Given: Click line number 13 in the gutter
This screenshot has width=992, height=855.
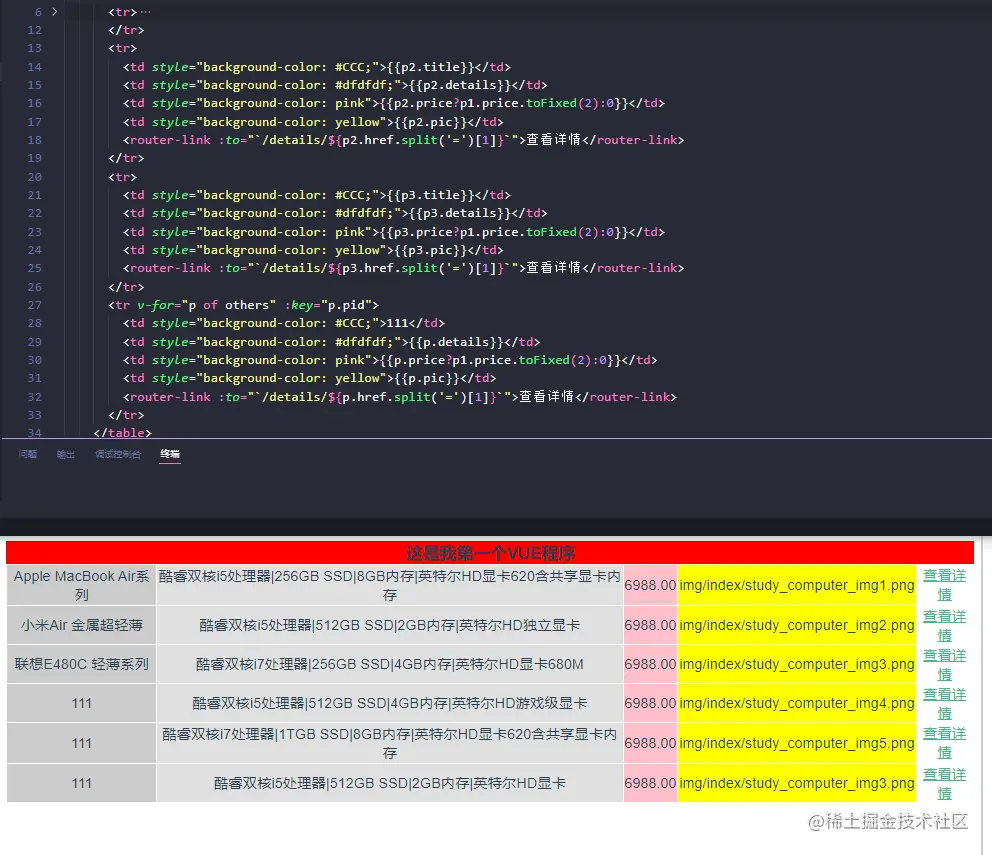Looking at the screenshot, I should pyautogui.click(x=35, y=48).
